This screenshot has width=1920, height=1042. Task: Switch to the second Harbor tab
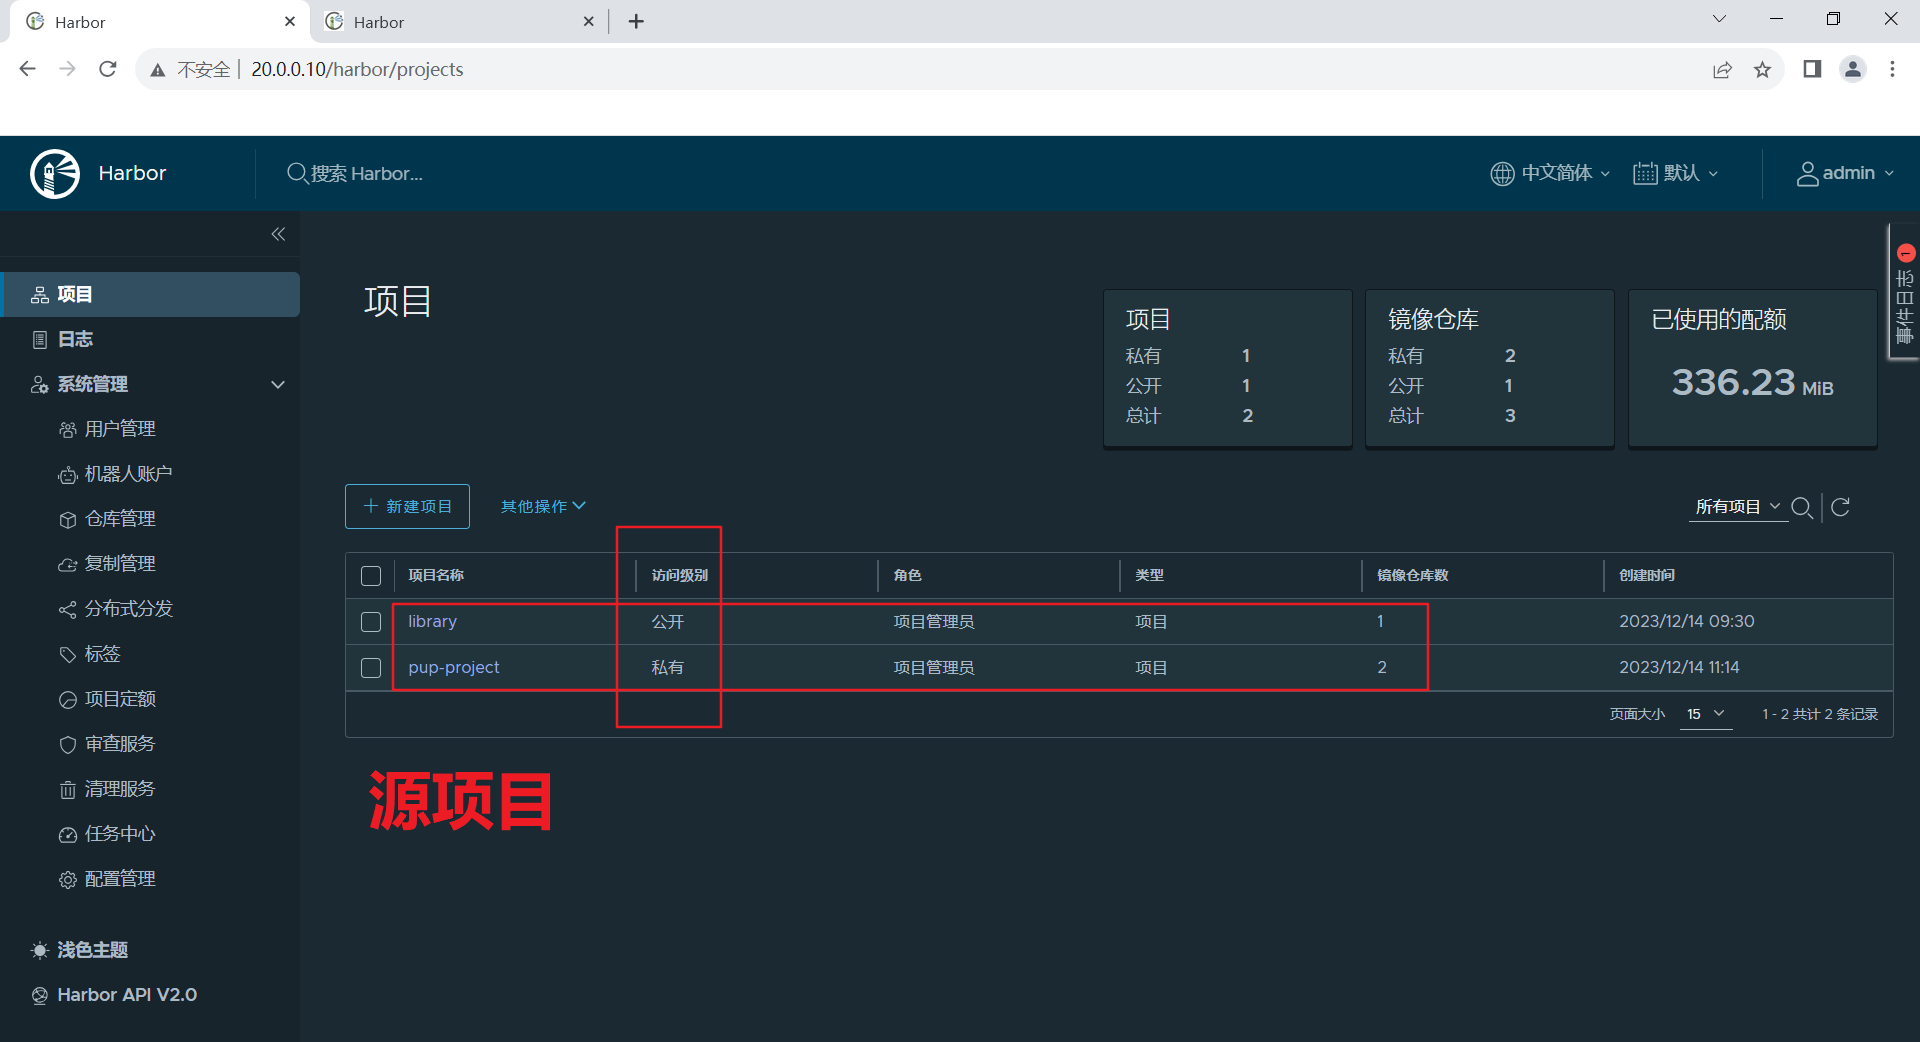460,21
